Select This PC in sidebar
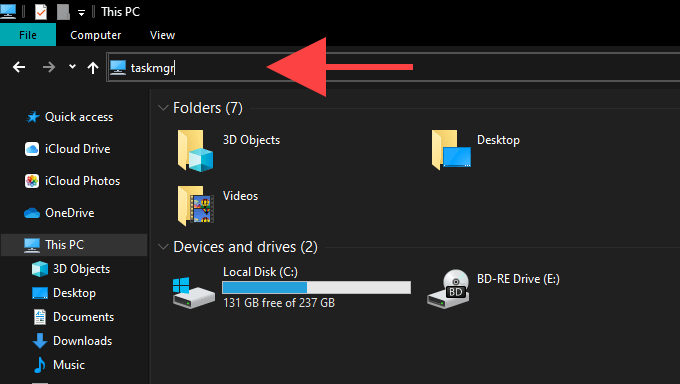This screenshot has height=384, width=680. pyautogui.click(x=74, y=245)
